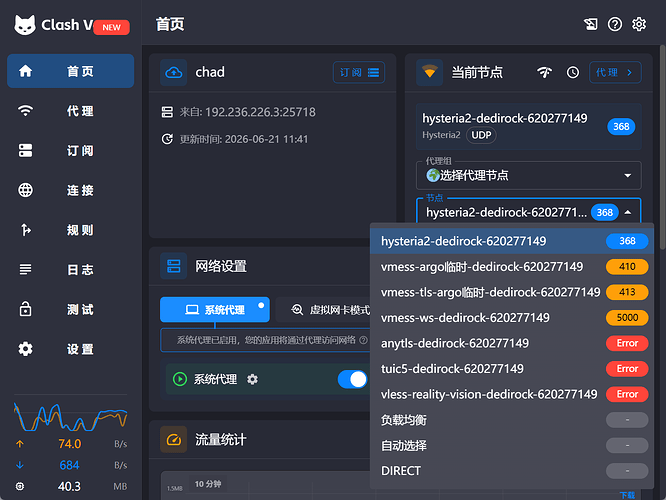Click the gauge icon beside 流量统计
This screenshot has height=500, width=666.
tap(173, 440)
